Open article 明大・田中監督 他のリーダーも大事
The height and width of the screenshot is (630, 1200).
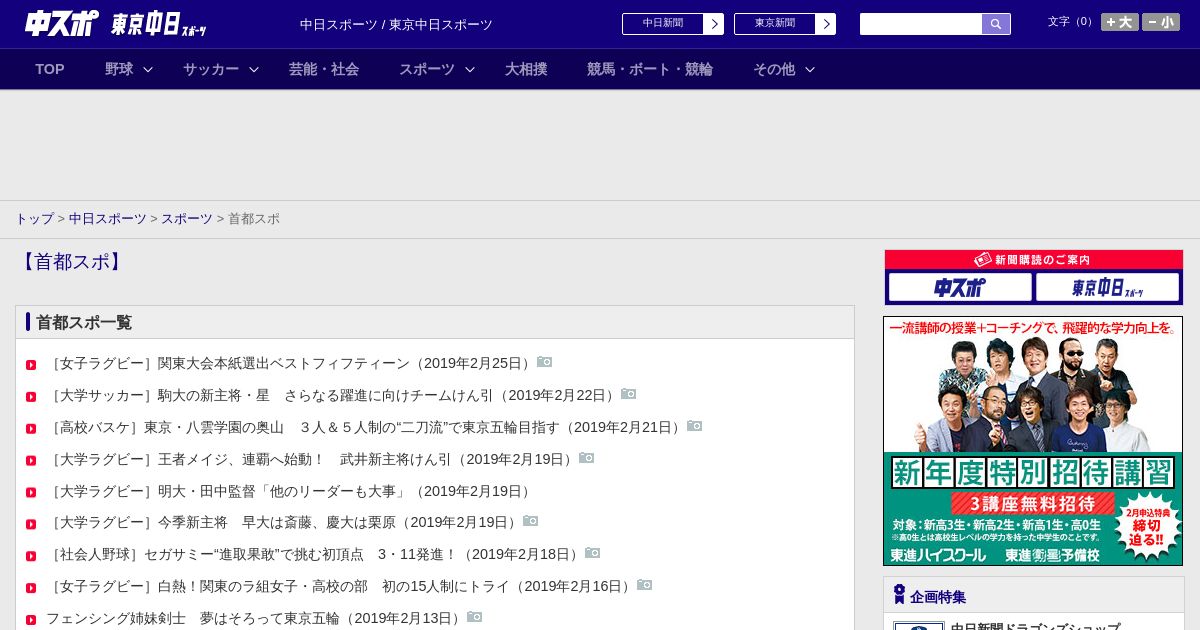coord(290,491)
